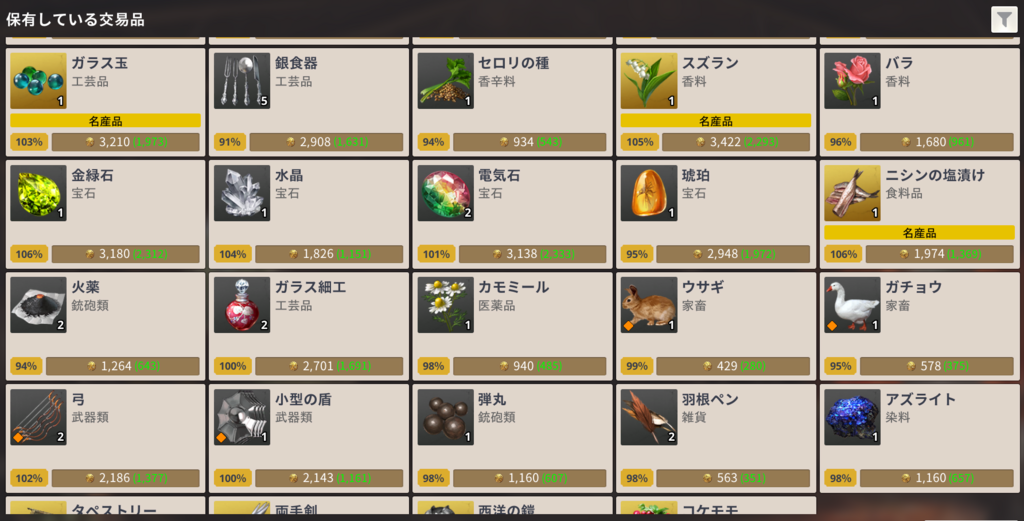
Task: Tap the 名産品 banner under ニシンの塩漬け
Action: point(920,232)
